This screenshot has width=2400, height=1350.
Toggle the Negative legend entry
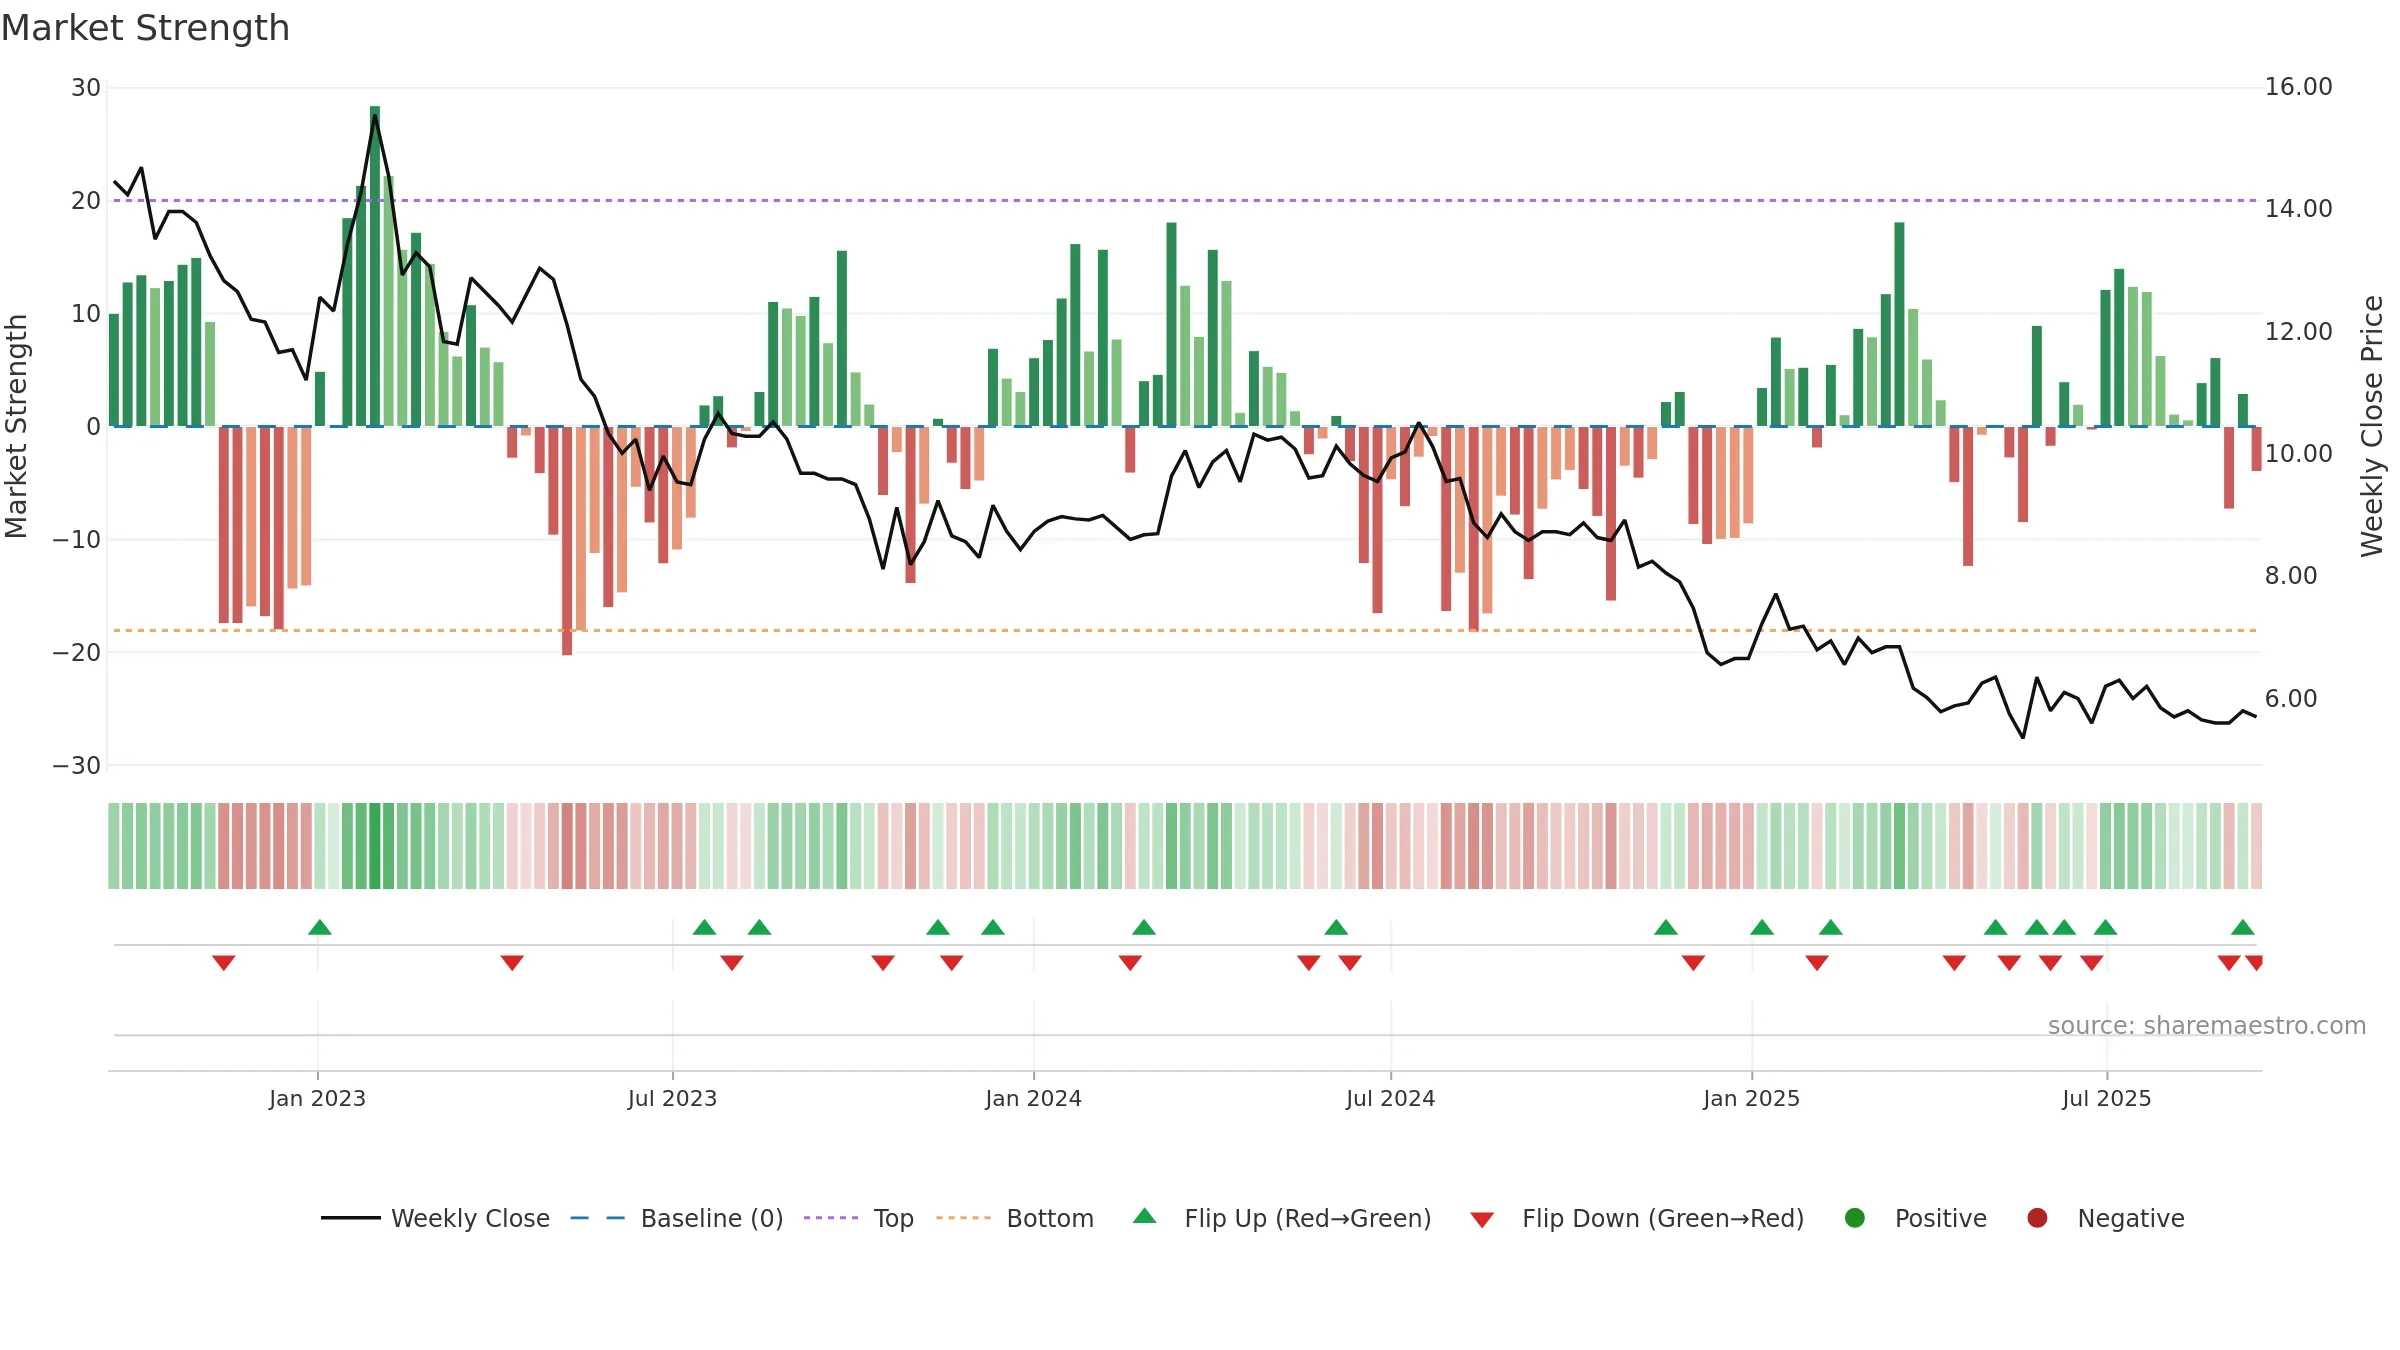pos(2105,1218)
